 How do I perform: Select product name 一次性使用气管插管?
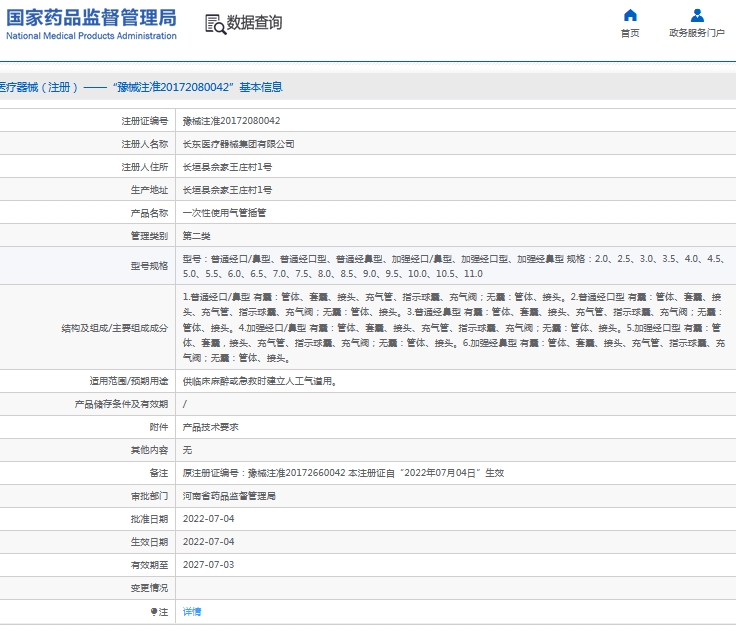pyautogui.click(x=224, y=213)
